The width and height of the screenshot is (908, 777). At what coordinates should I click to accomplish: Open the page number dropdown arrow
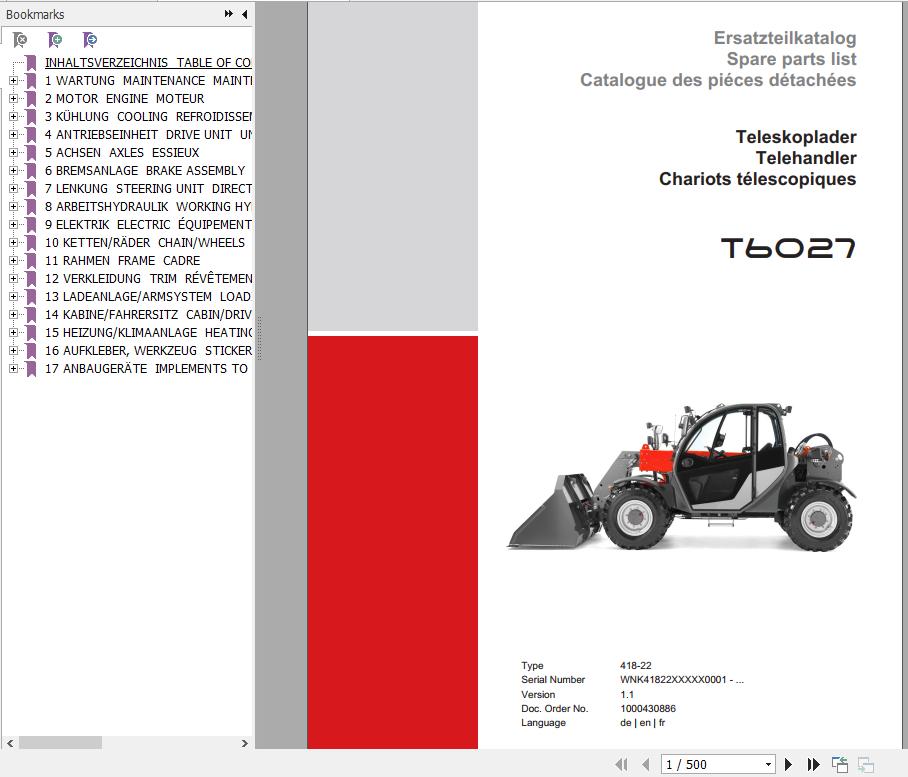tap(768, 764)
